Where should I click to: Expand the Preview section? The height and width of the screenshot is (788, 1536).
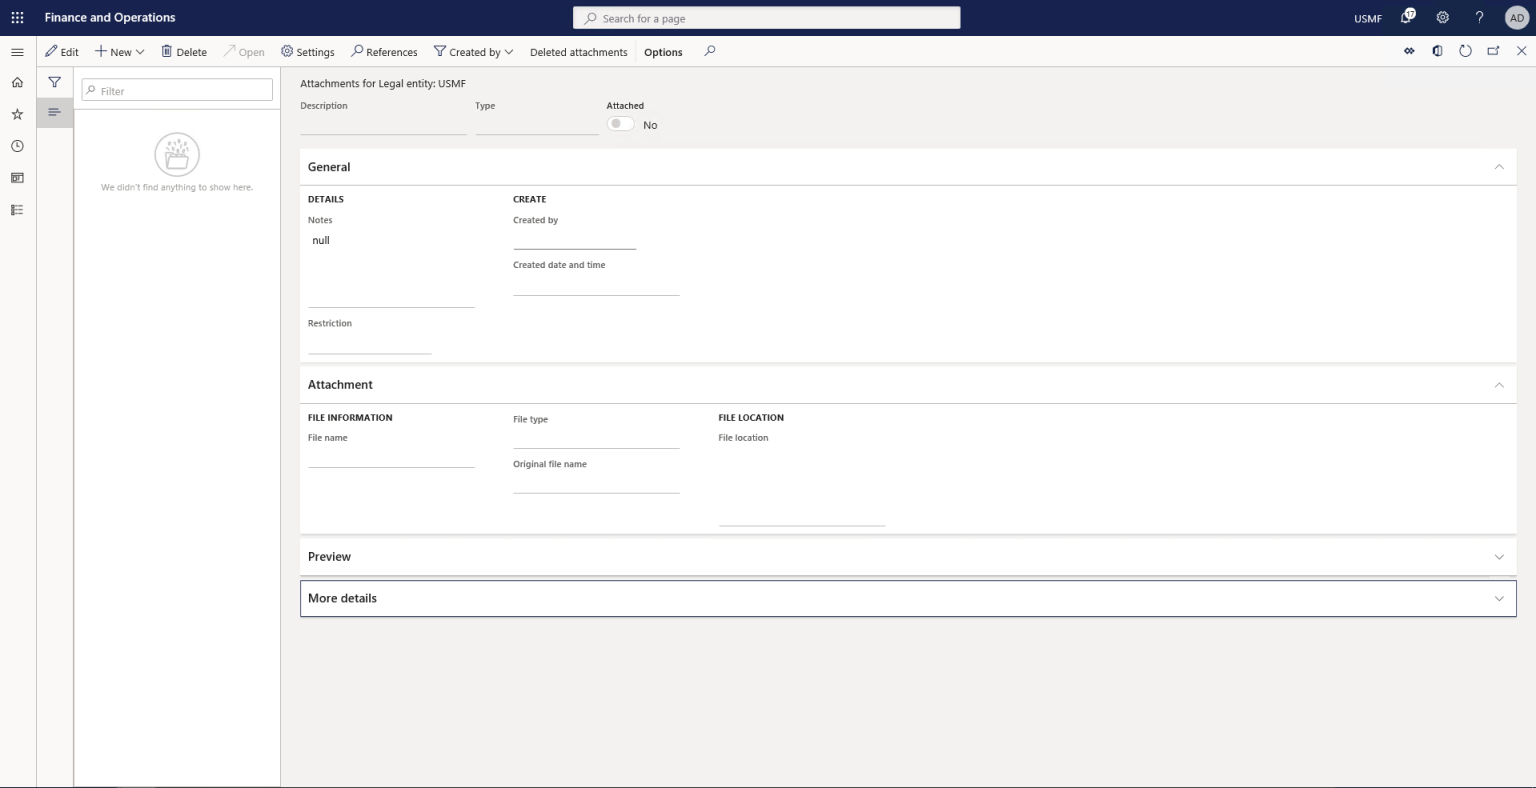pyautogui.click(x=1499, y=556)
